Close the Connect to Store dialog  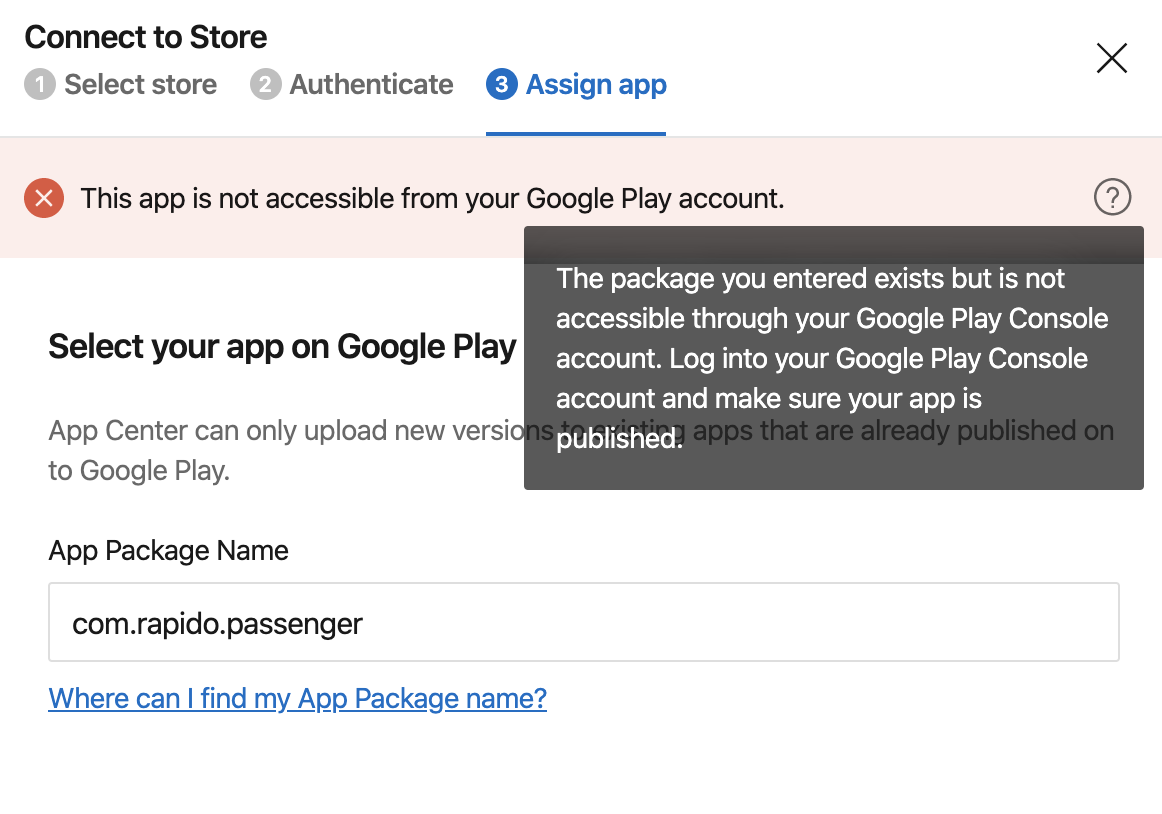[1111, 58]
